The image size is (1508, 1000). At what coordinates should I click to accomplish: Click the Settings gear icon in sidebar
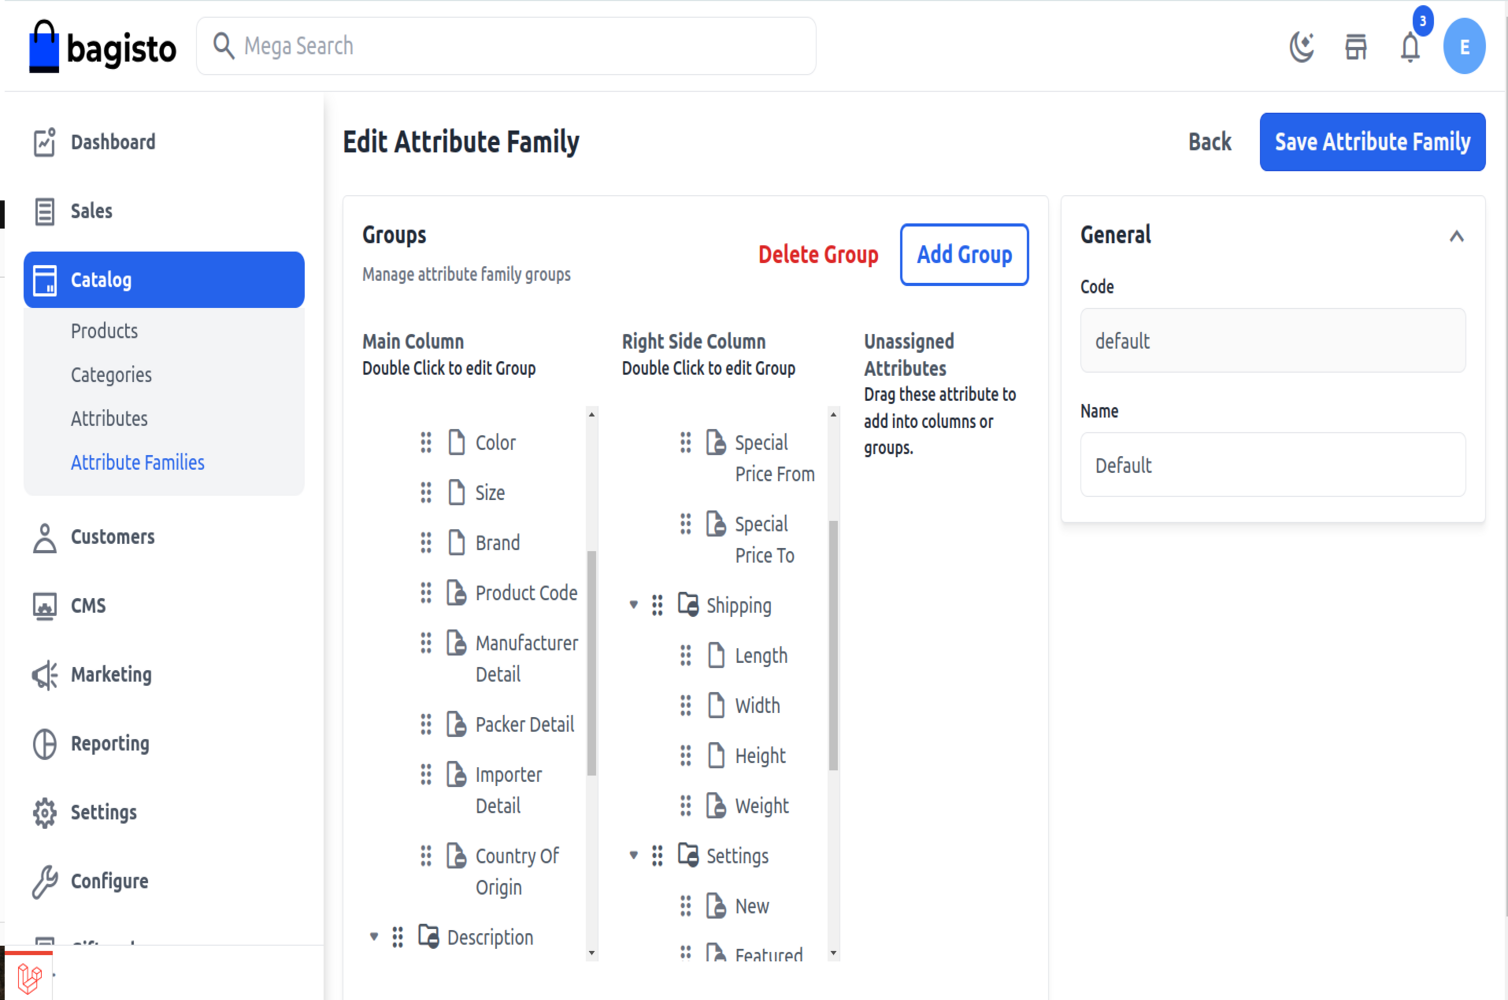click(x=45, y=813)
